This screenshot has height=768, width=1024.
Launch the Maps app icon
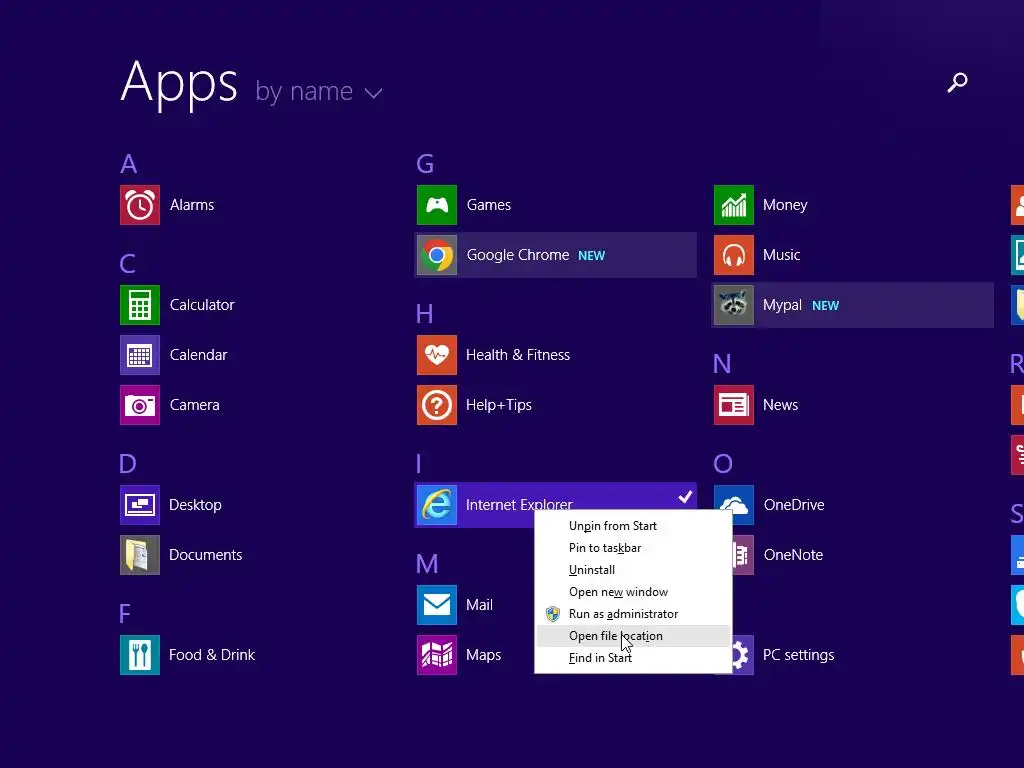(x=437, y=655)
